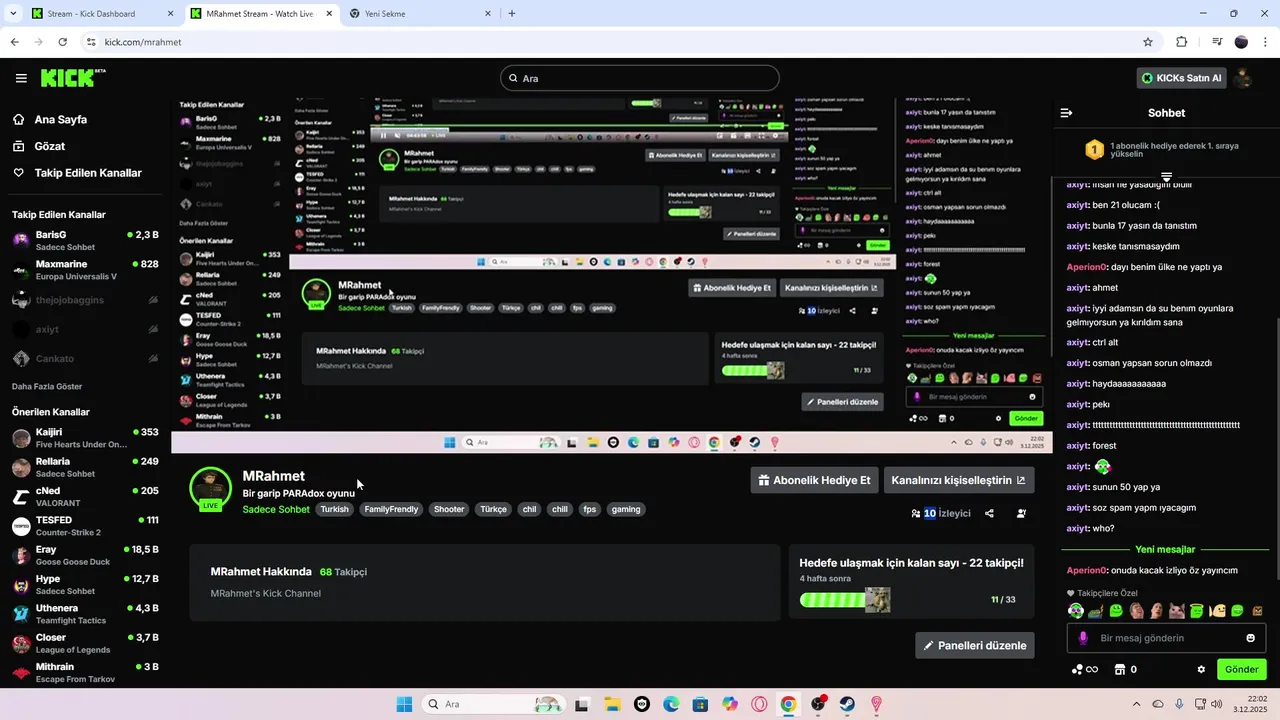This screenshot has width=1280, height=720.
Task: Go back with the browser arrow
Action: click(x=15, y=42)
